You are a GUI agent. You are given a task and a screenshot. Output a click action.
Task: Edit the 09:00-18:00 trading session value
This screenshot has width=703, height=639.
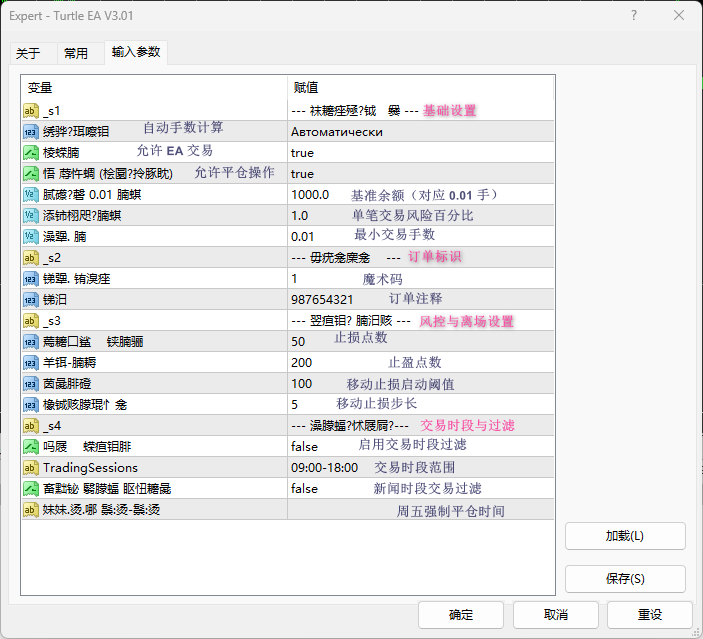pos(421,468)
